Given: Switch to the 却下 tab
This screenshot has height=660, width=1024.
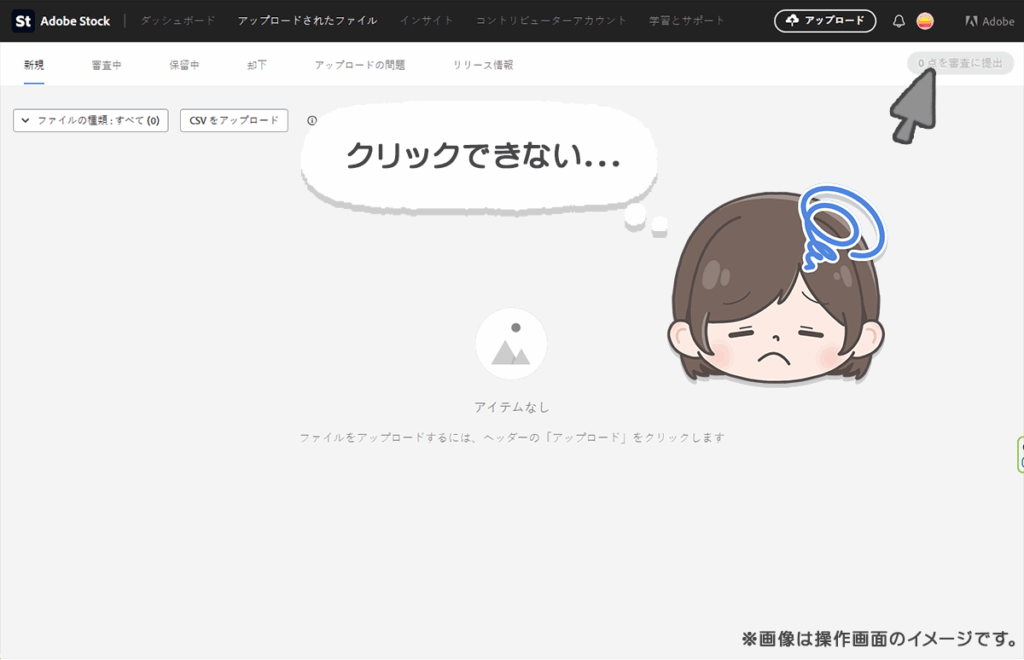Looking at the screenshot, I should pos(257,65).
